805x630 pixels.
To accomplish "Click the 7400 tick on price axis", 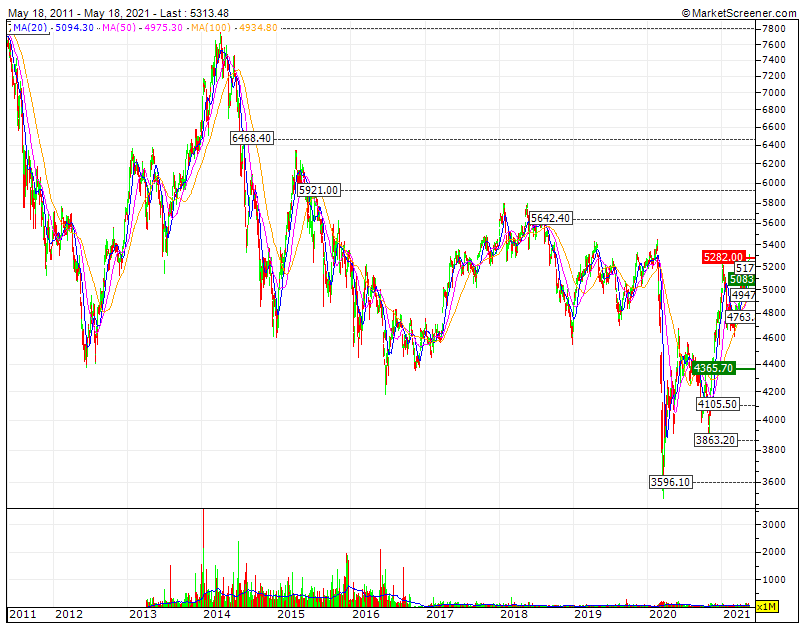I will click(x=774, y=60).
